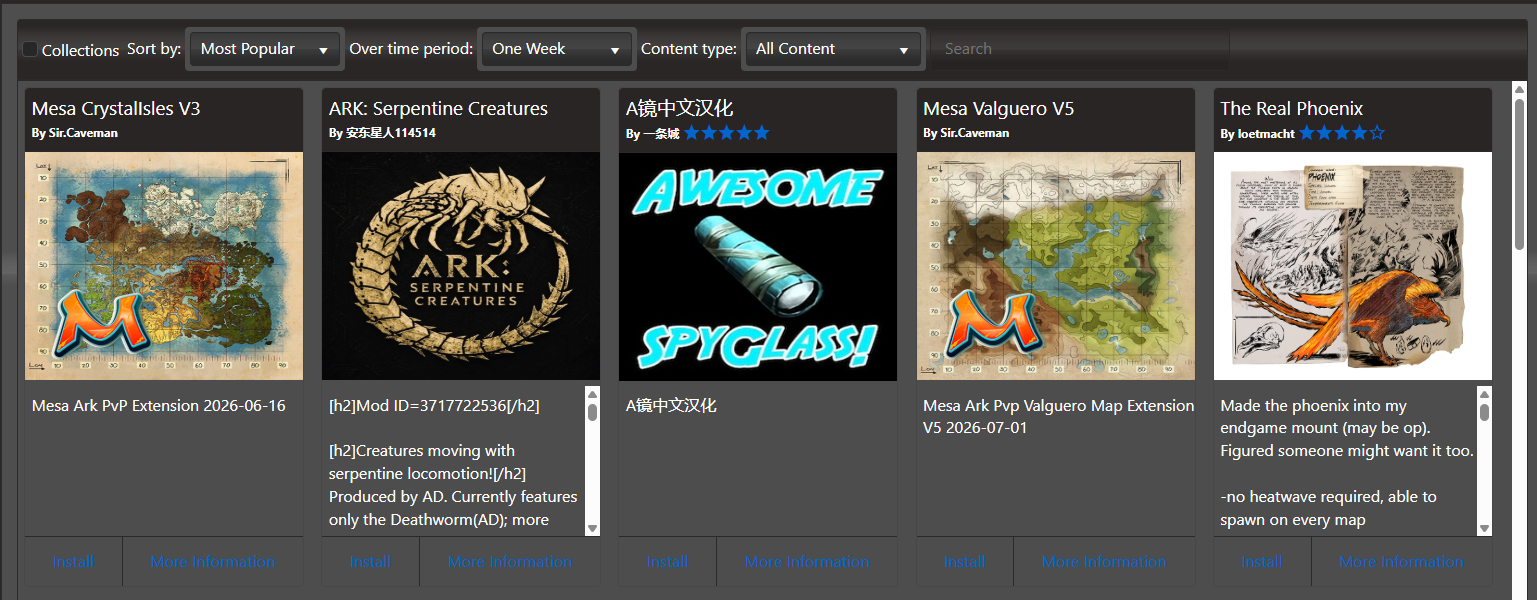Click the A镜中文汉化 card title

[679, 108]
